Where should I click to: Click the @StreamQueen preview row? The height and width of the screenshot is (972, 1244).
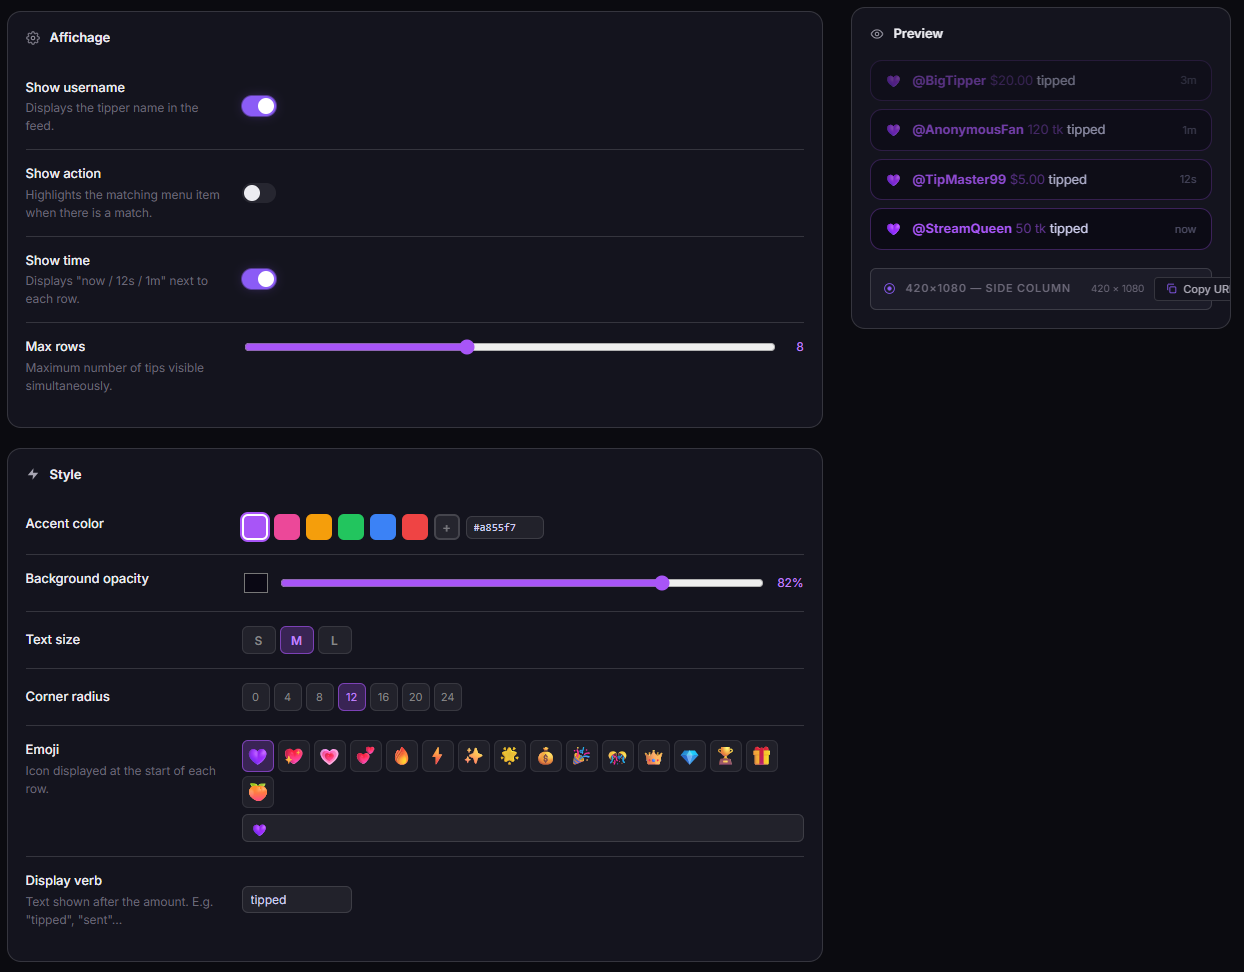[x=1041, y=229]
